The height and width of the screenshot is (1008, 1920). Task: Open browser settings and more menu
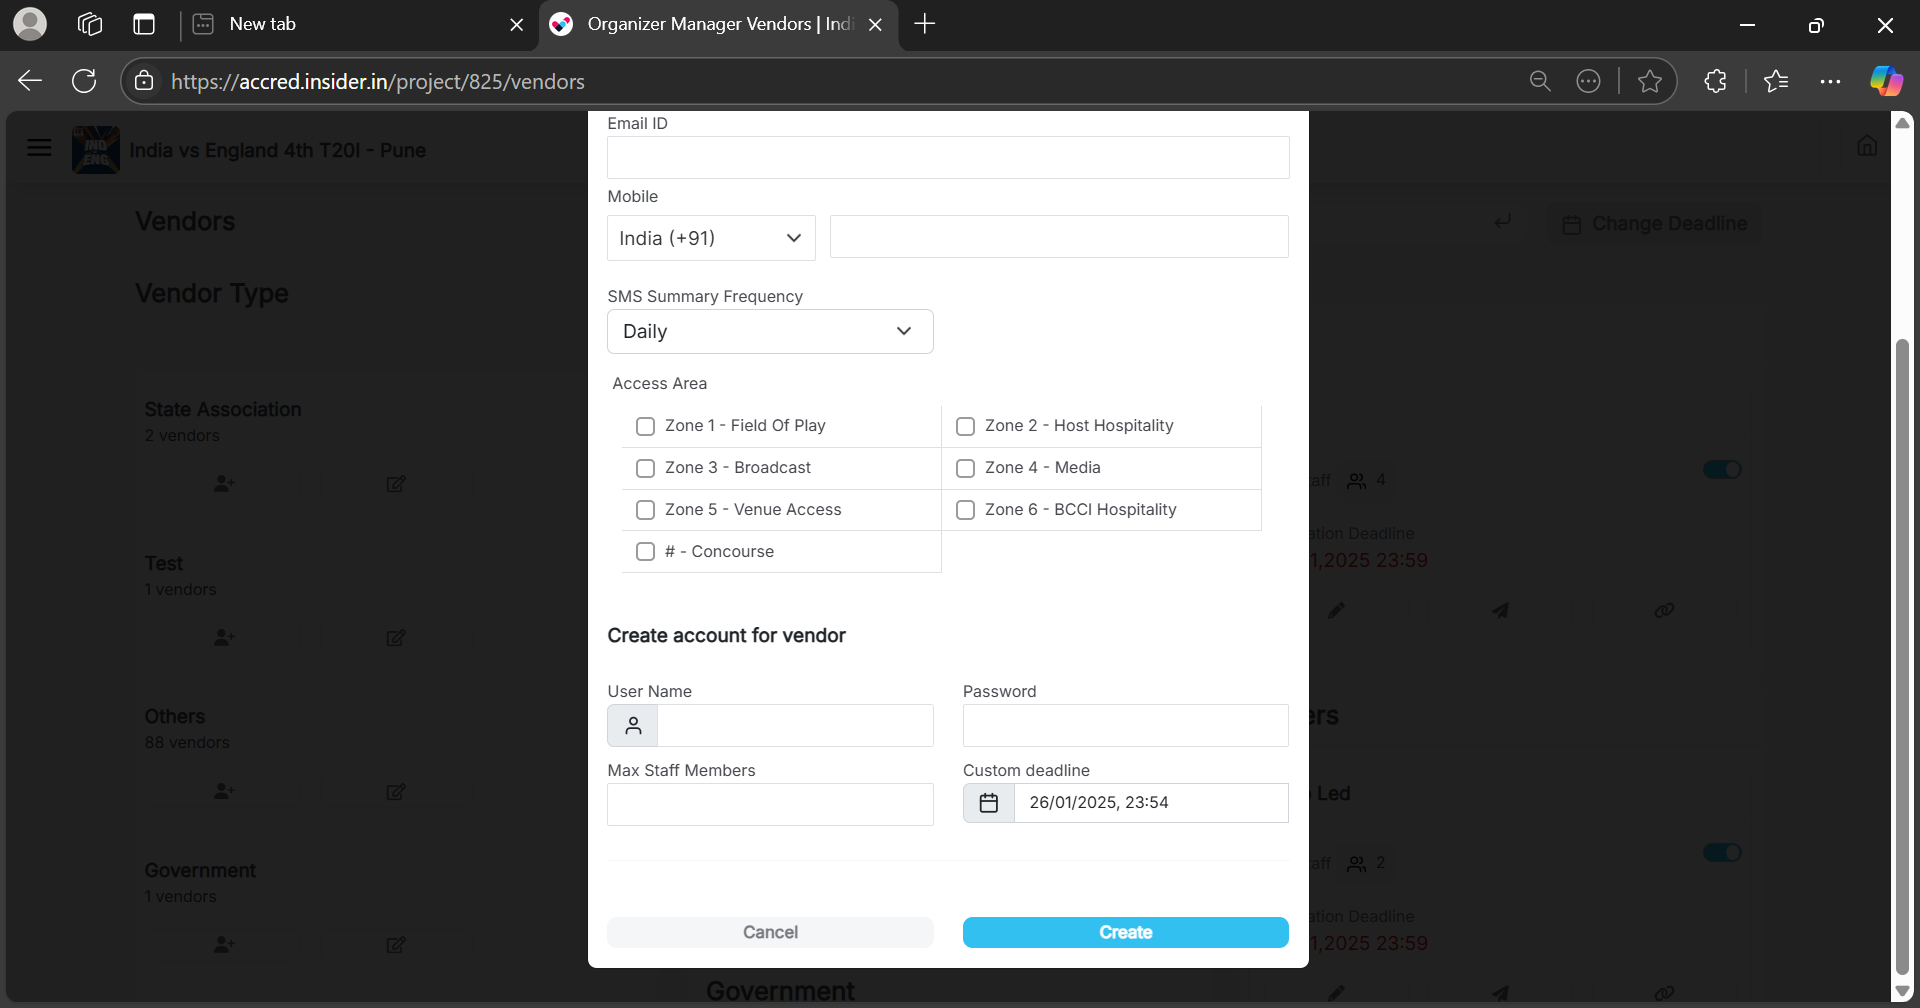1830,81
